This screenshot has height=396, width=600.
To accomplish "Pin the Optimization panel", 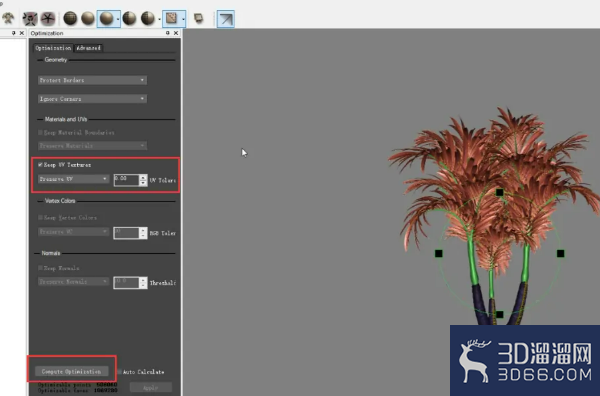I will pos(168,33).
